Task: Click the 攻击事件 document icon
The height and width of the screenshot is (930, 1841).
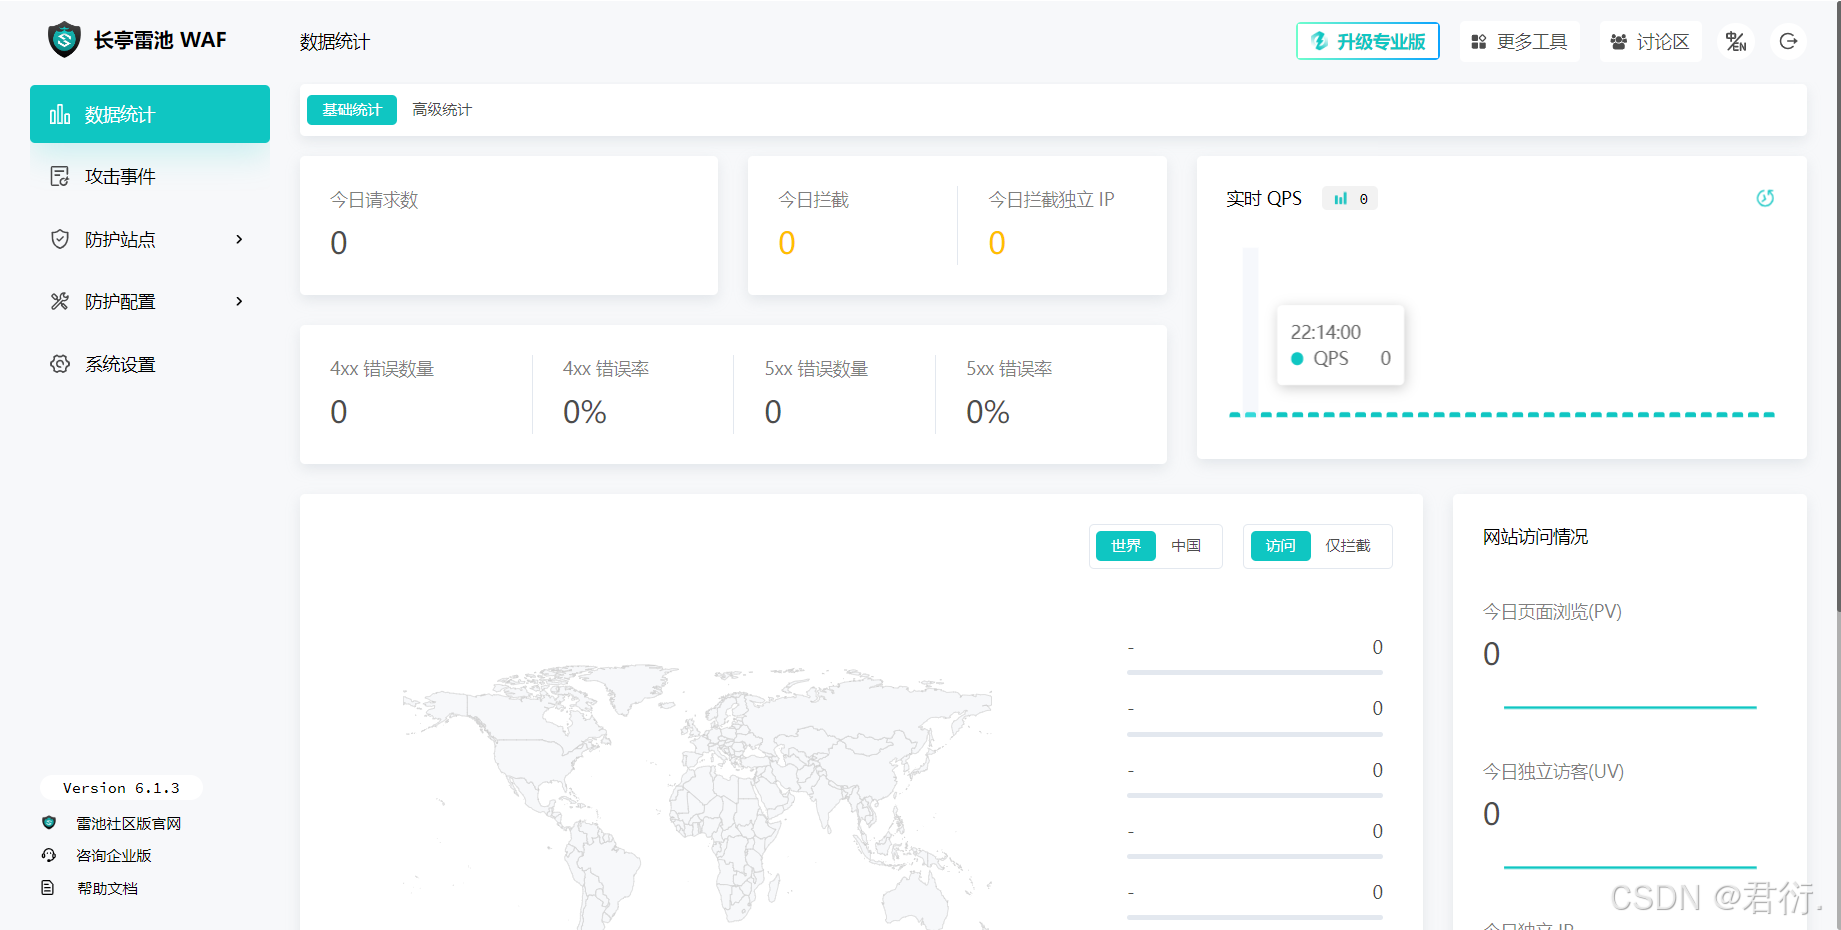Action: 60,176
